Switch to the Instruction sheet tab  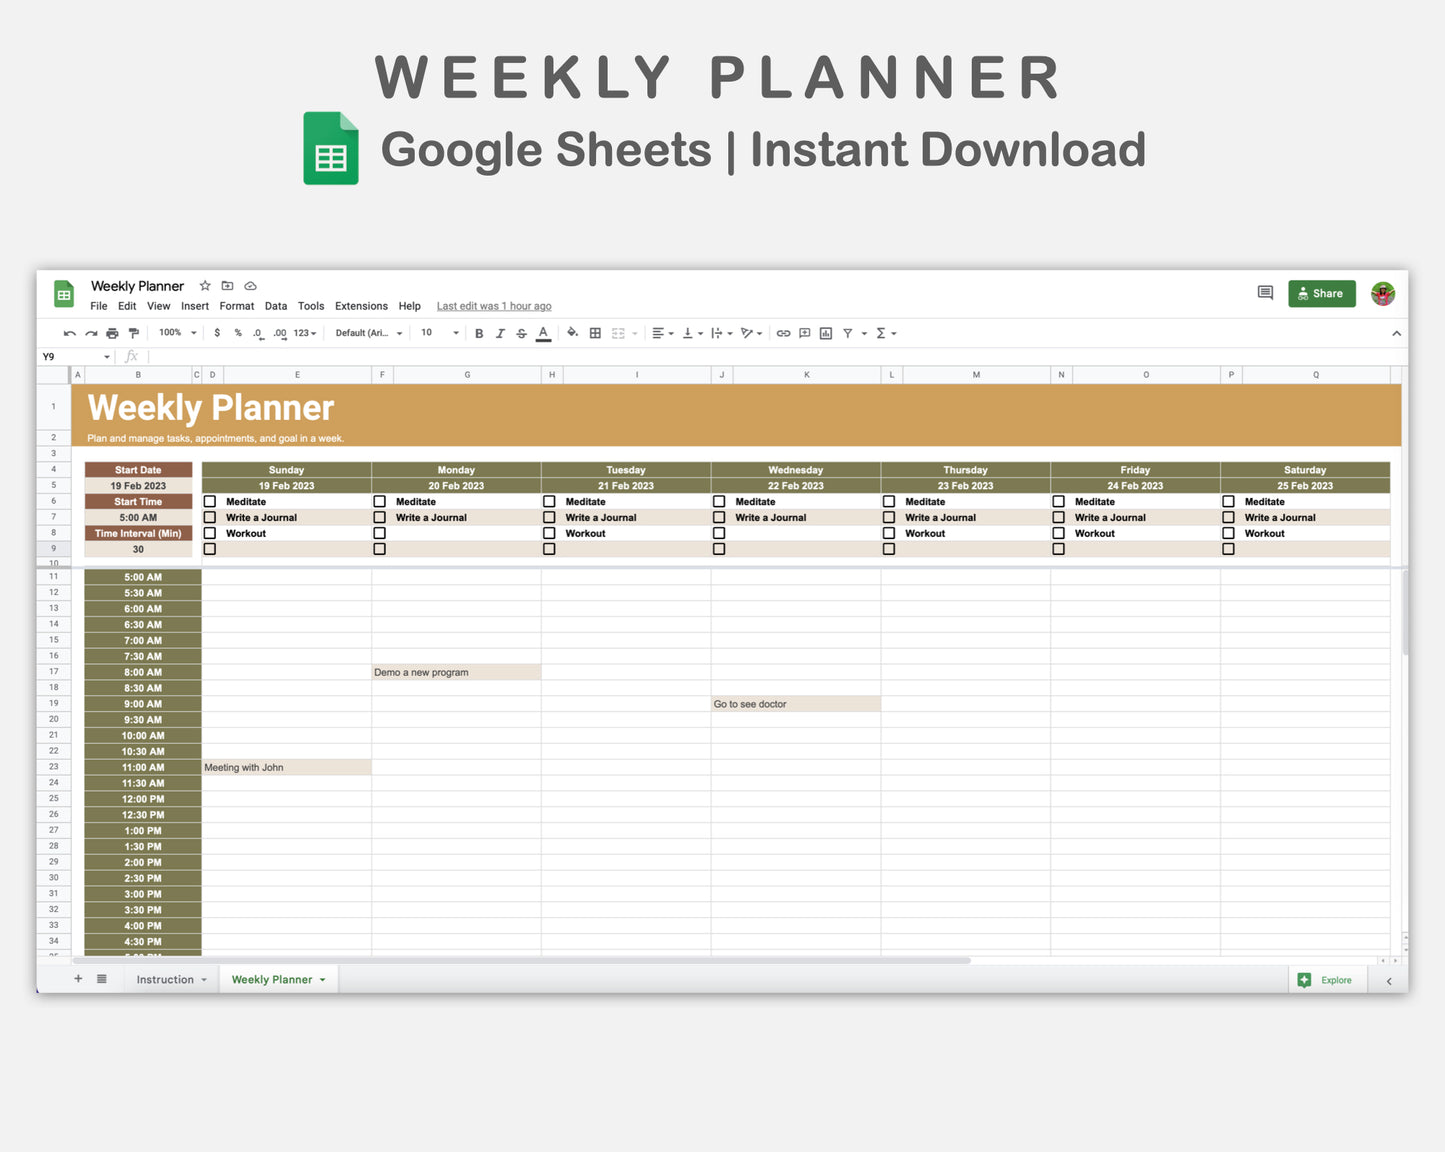(165, 979)
